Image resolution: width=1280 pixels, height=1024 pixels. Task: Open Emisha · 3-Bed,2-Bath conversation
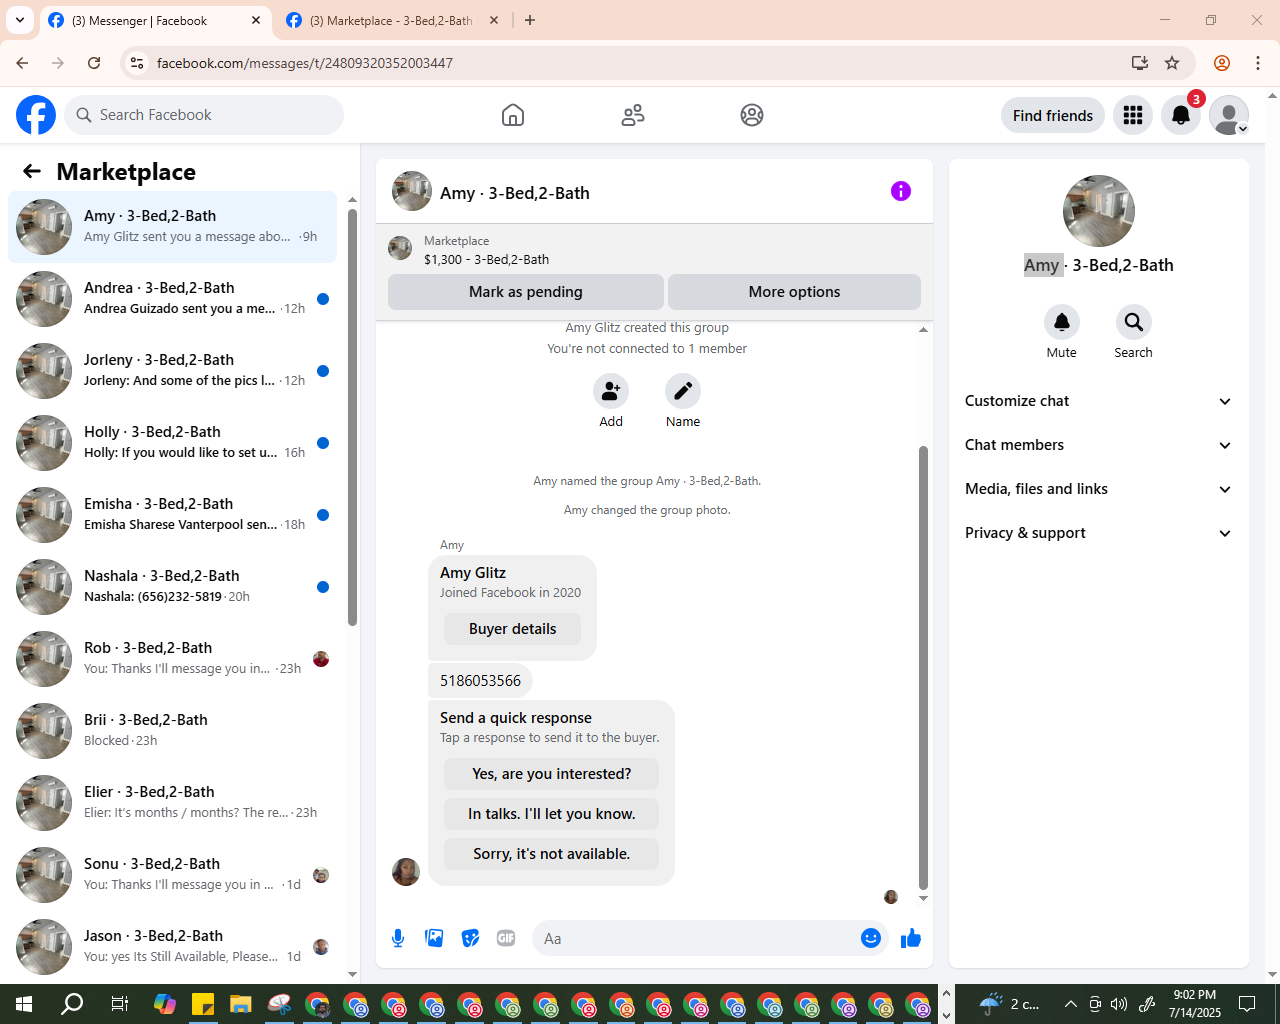(173, 515)
